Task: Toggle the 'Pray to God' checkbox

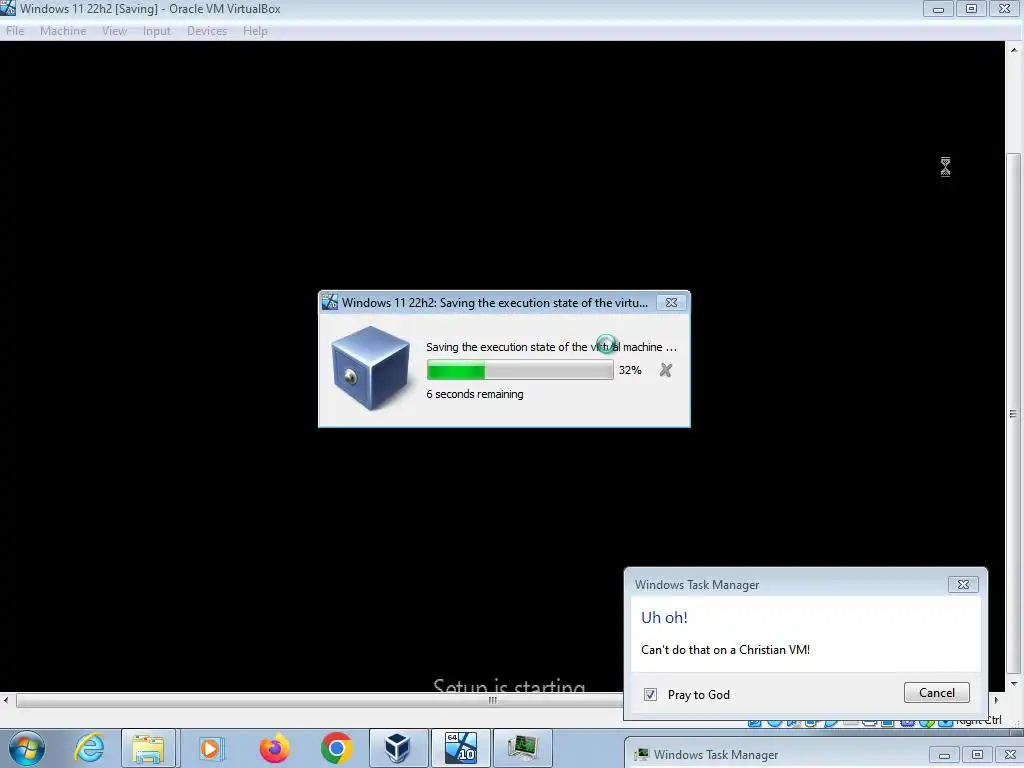Action: [x=650, y=694]
